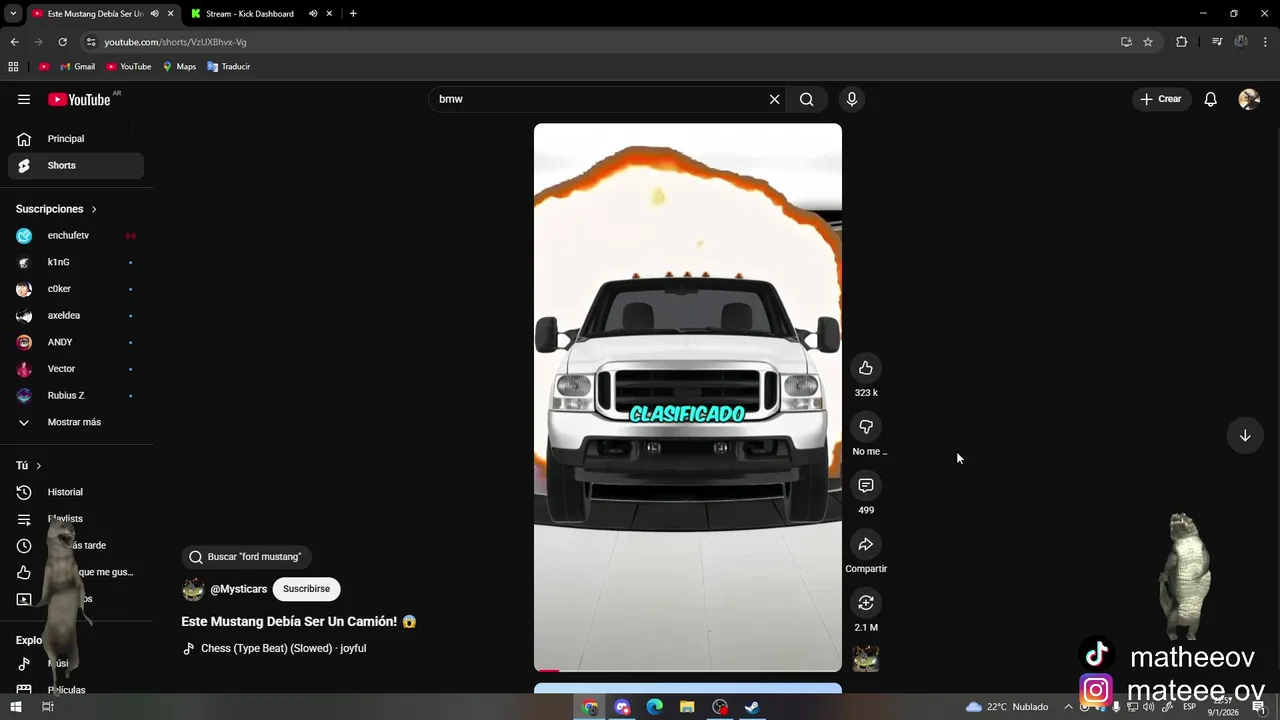This screenshot has height=720, width=1280.
Task: Open the Gmail bookmark
Action: click(77, 67)
